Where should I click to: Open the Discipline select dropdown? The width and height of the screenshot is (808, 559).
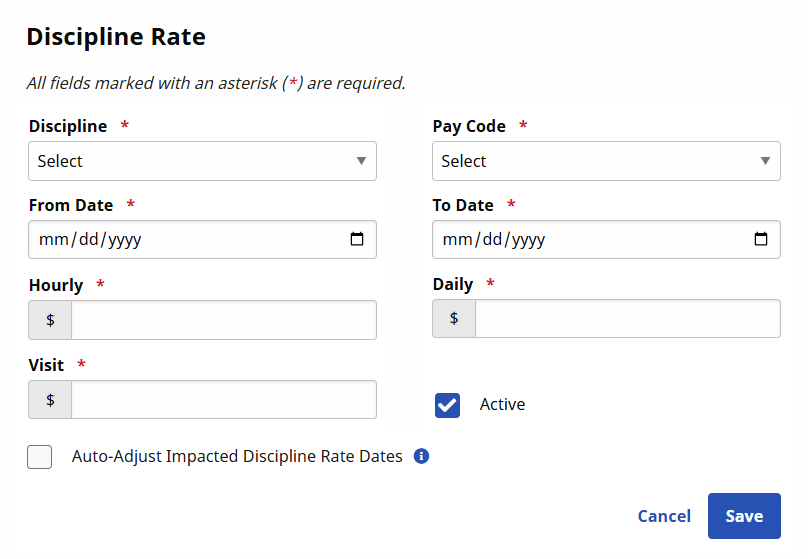pyautogui.click(x=190, y=161)
